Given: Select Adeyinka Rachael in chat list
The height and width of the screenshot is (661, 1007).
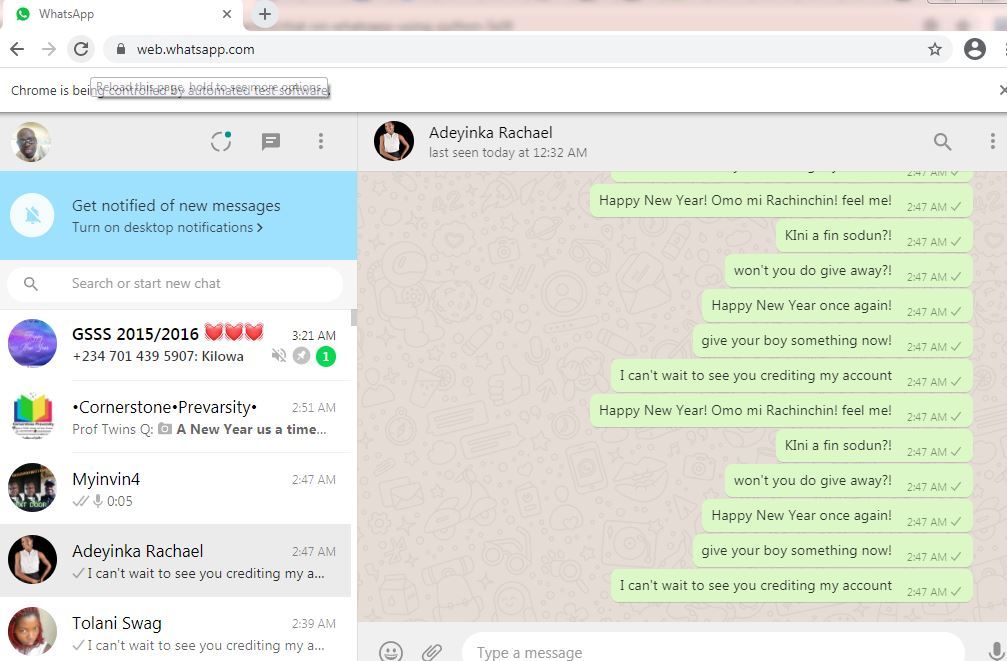Looking at the screenshot, I should pos(175,561).
